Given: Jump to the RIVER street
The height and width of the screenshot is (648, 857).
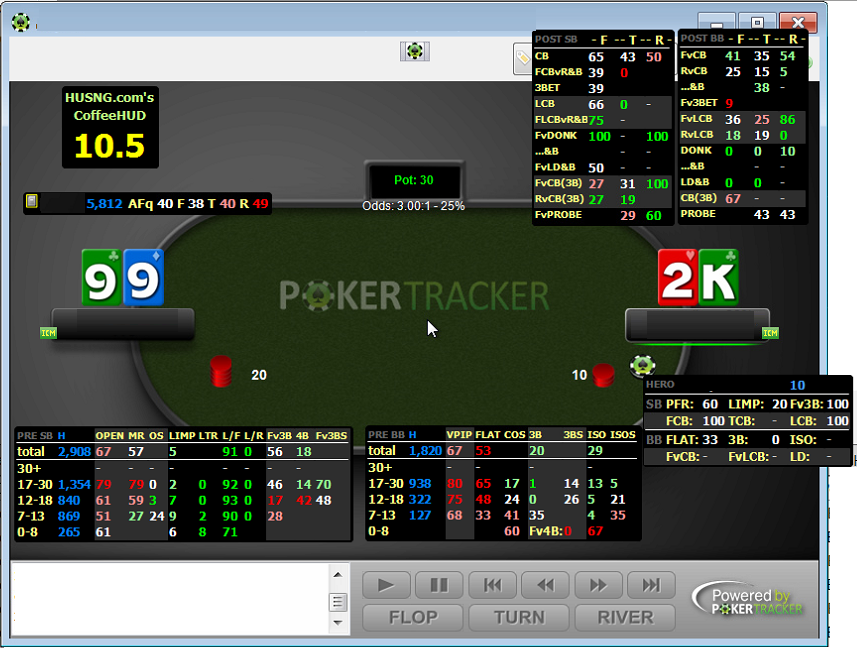Looking at the screenshot, I should [x=625, y=617].
